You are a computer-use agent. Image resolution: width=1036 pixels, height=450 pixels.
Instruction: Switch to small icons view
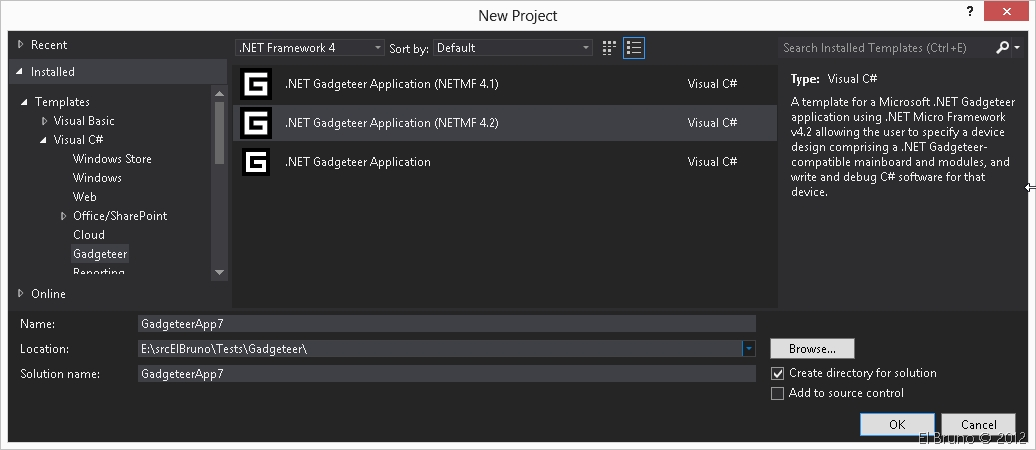[x=610, y=48]
